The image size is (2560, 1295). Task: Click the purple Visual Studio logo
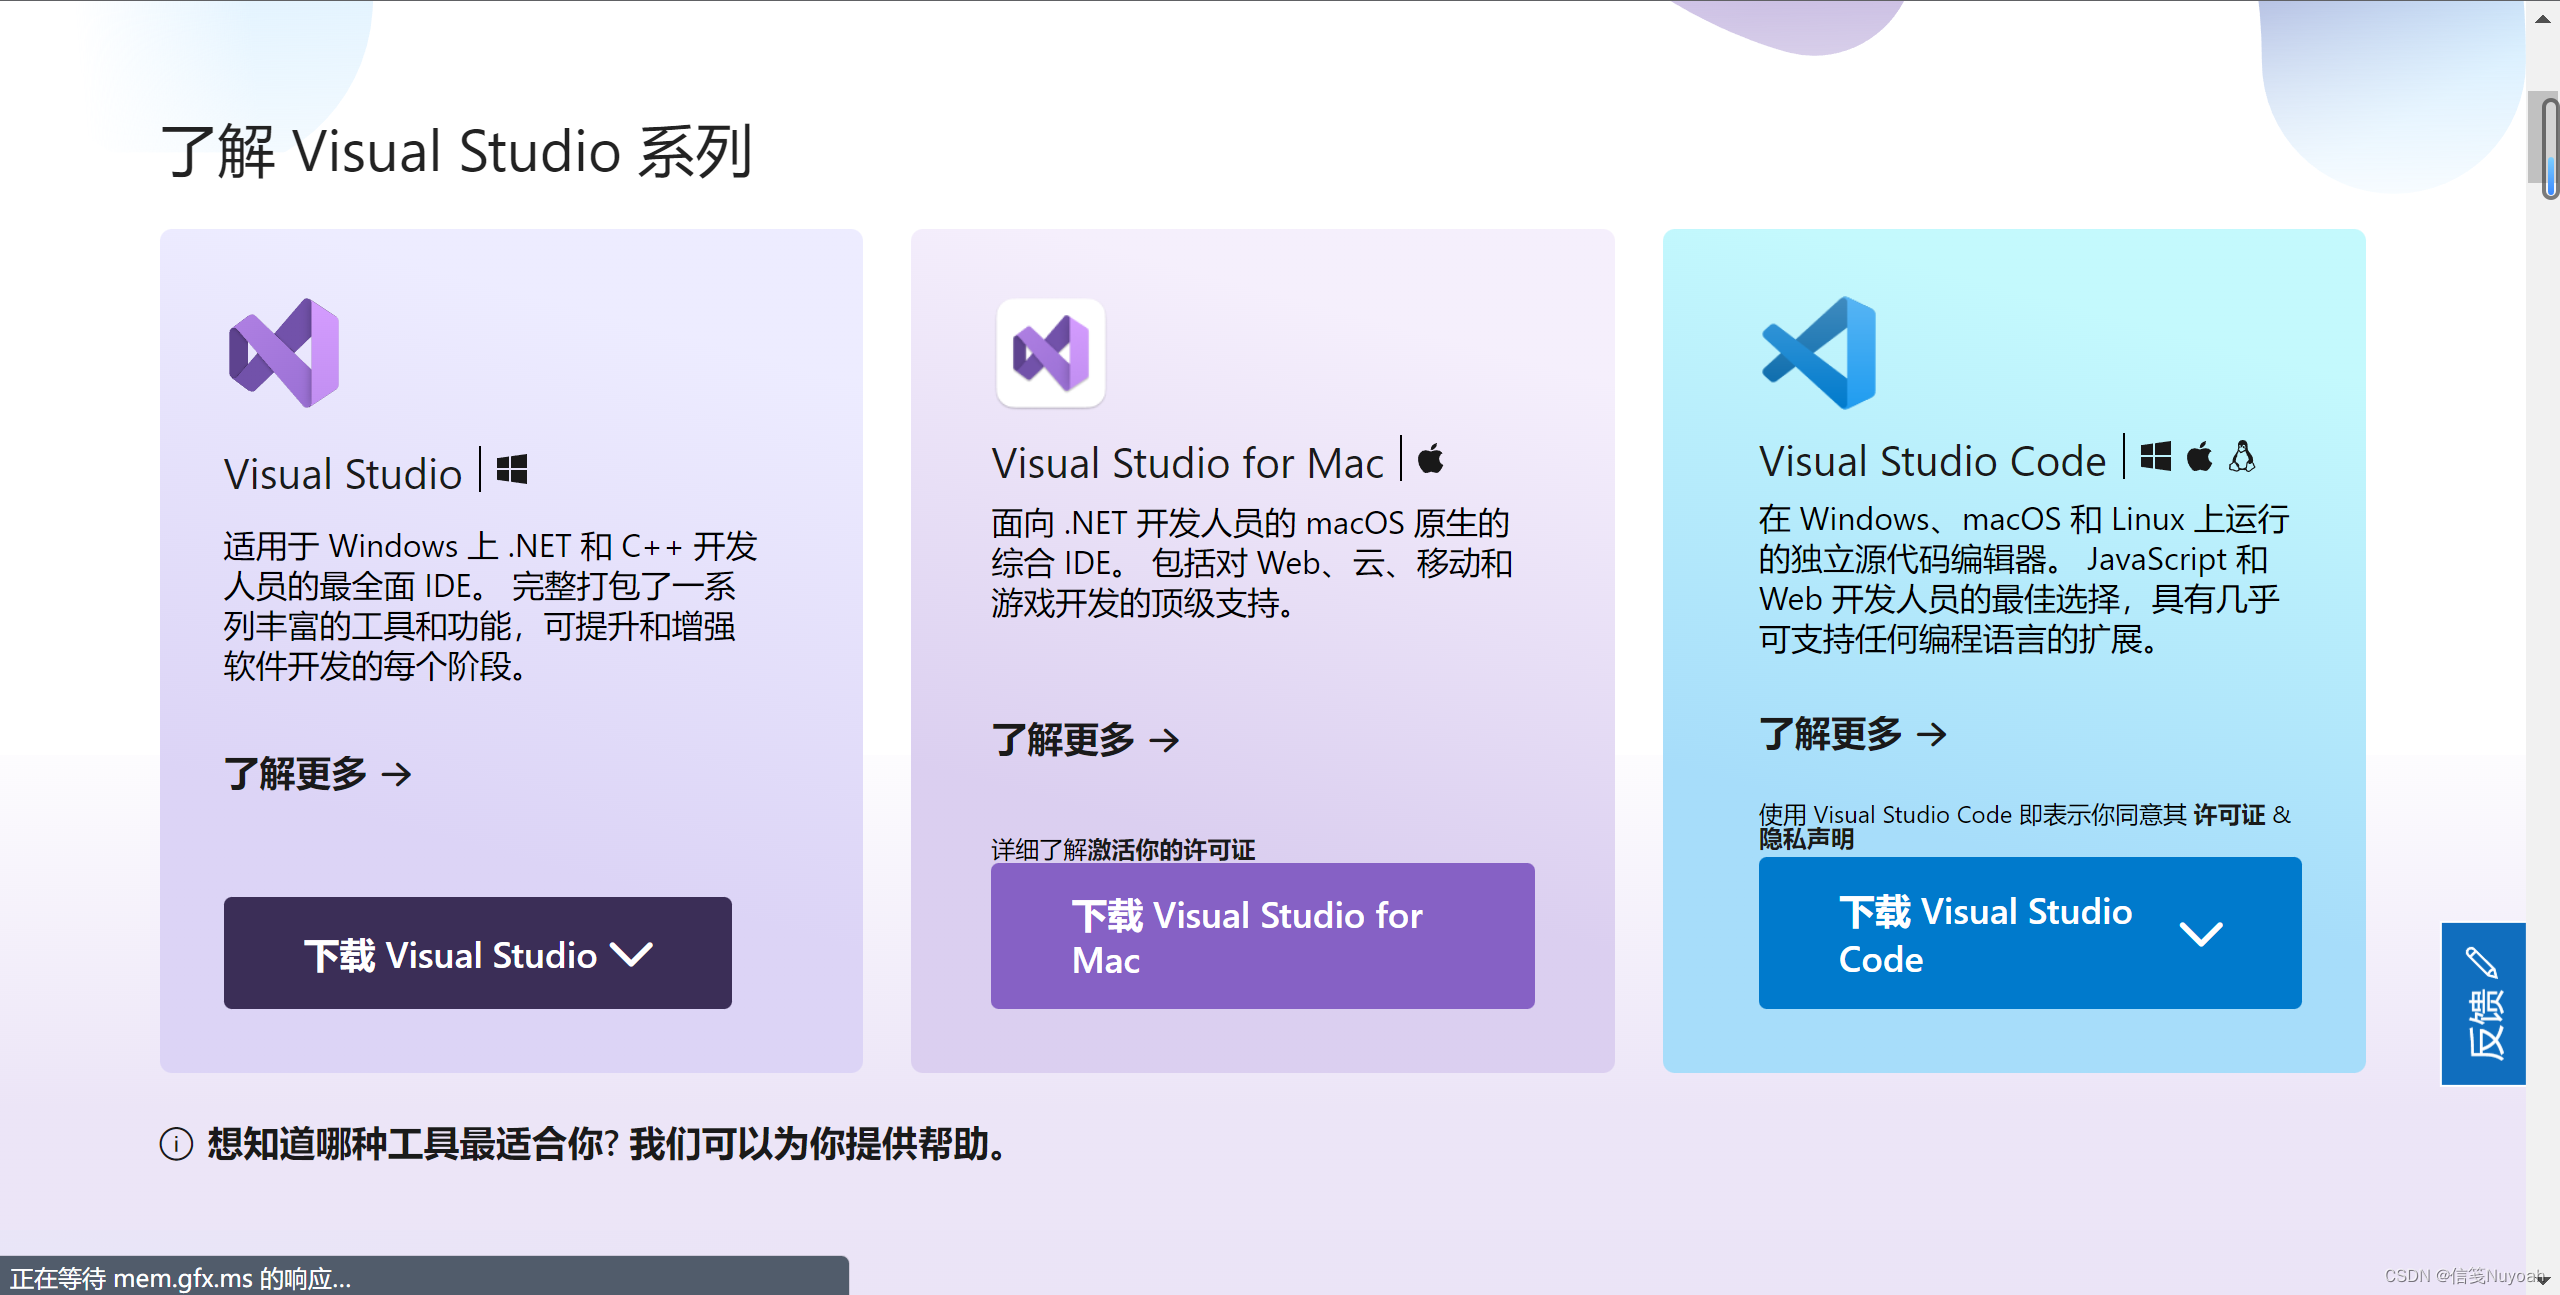284,352
